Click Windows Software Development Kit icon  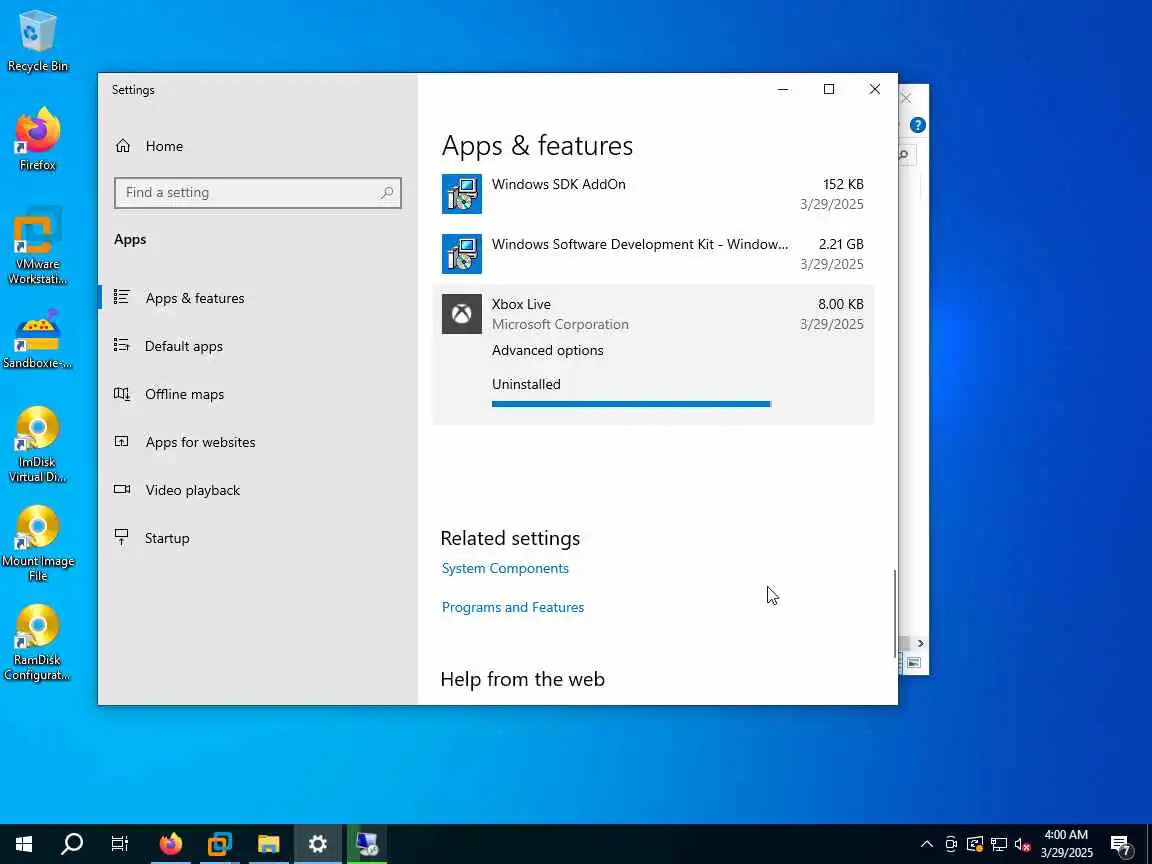click(461, 254)
